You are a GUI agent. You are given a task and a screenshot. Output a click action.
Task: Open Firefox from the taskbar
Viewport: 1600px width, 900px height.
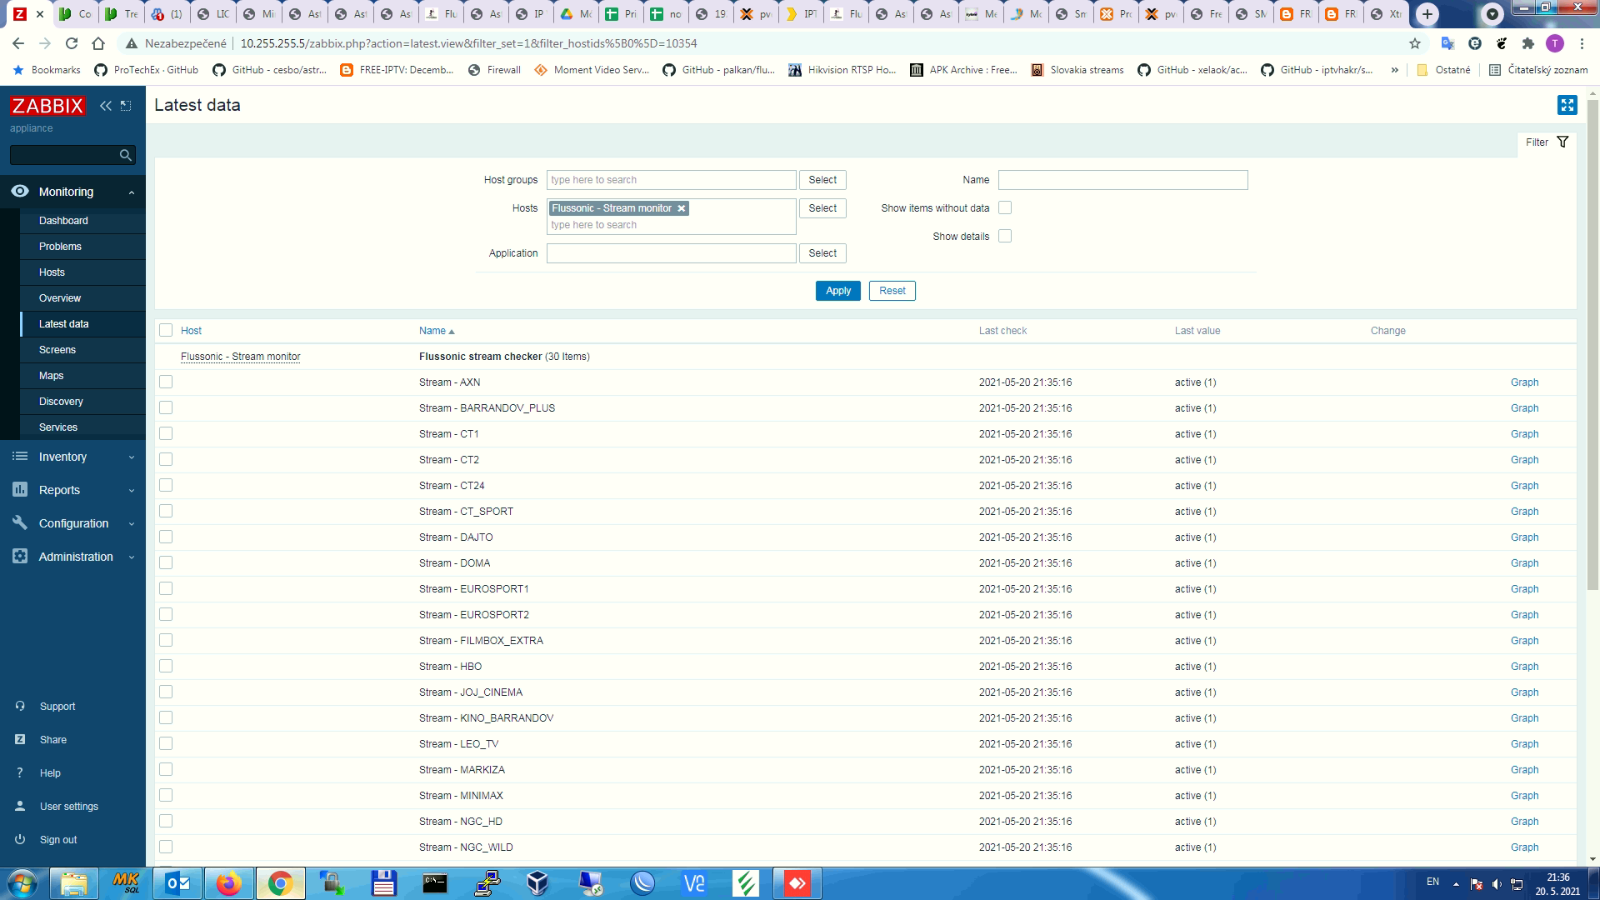[229, 883]
